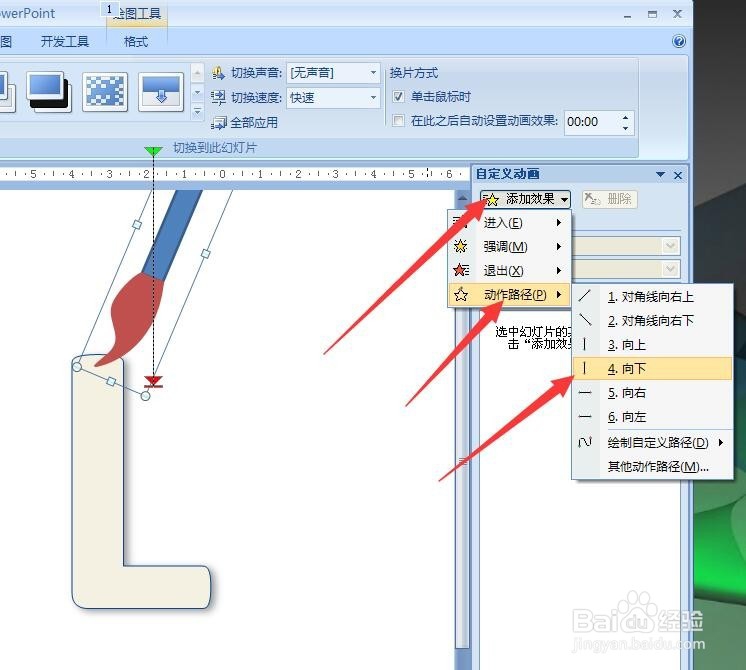Click the 删除 button in animation pane
The height and width of the screenshot is (670, 746).
609,199
